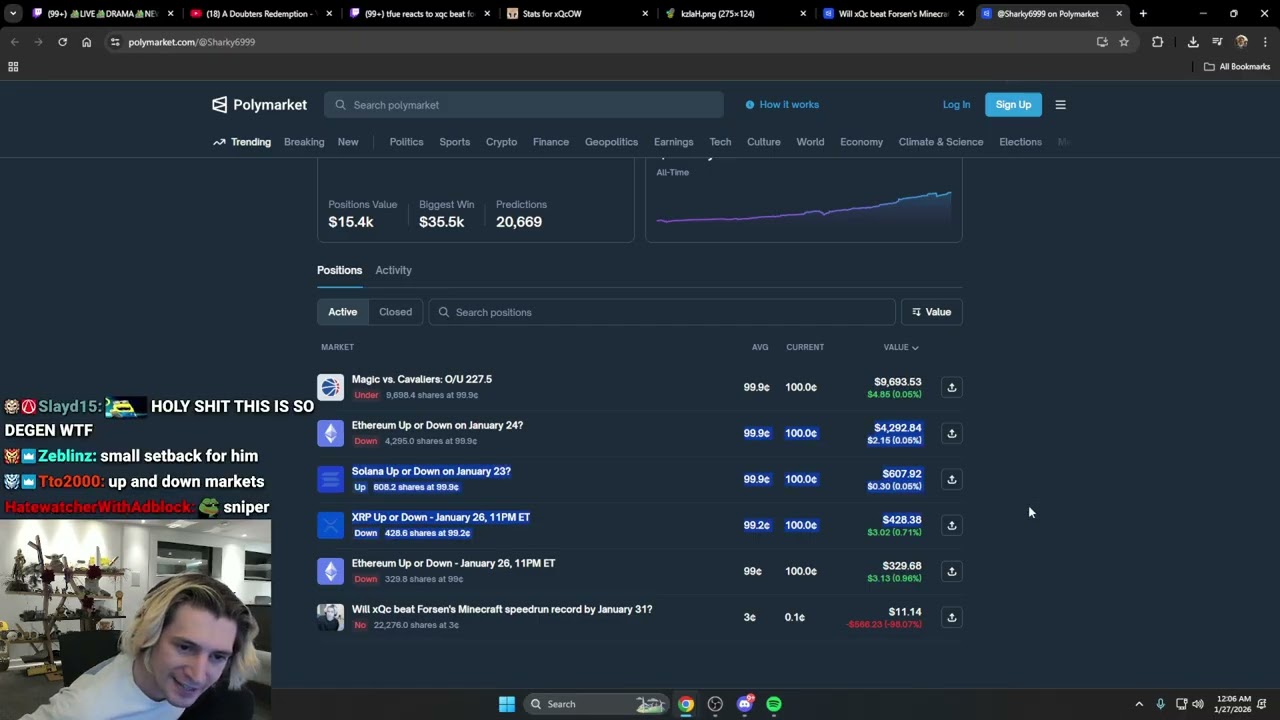Switch to the A Doubters Redemption YouTube tab
The width and height of the screenshot is (1280, 720).
tap(260, 14)
